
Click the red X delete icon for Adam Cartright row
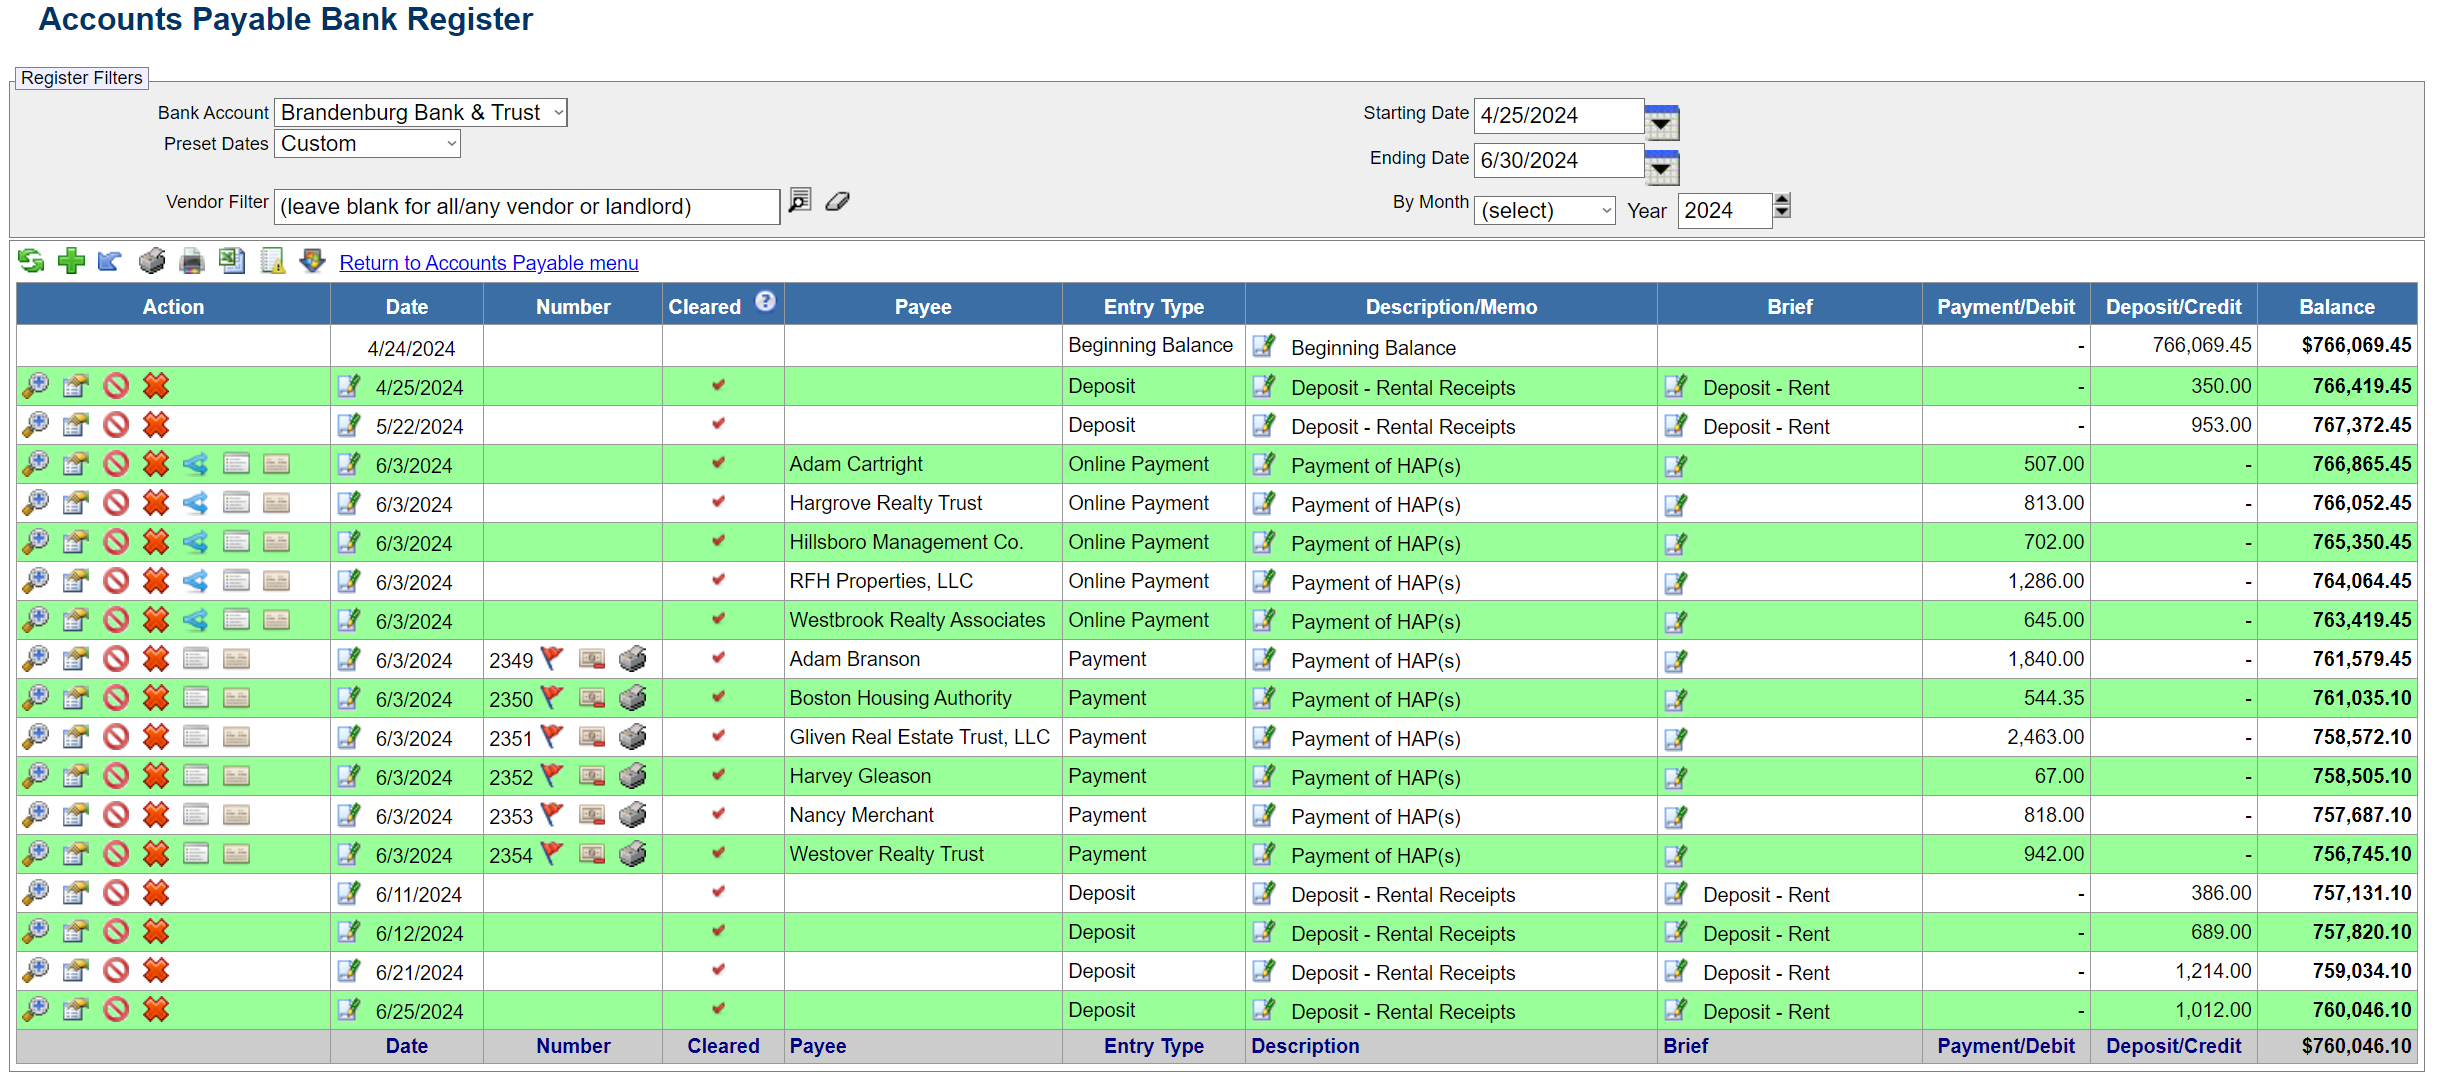[x=156, y=464]
